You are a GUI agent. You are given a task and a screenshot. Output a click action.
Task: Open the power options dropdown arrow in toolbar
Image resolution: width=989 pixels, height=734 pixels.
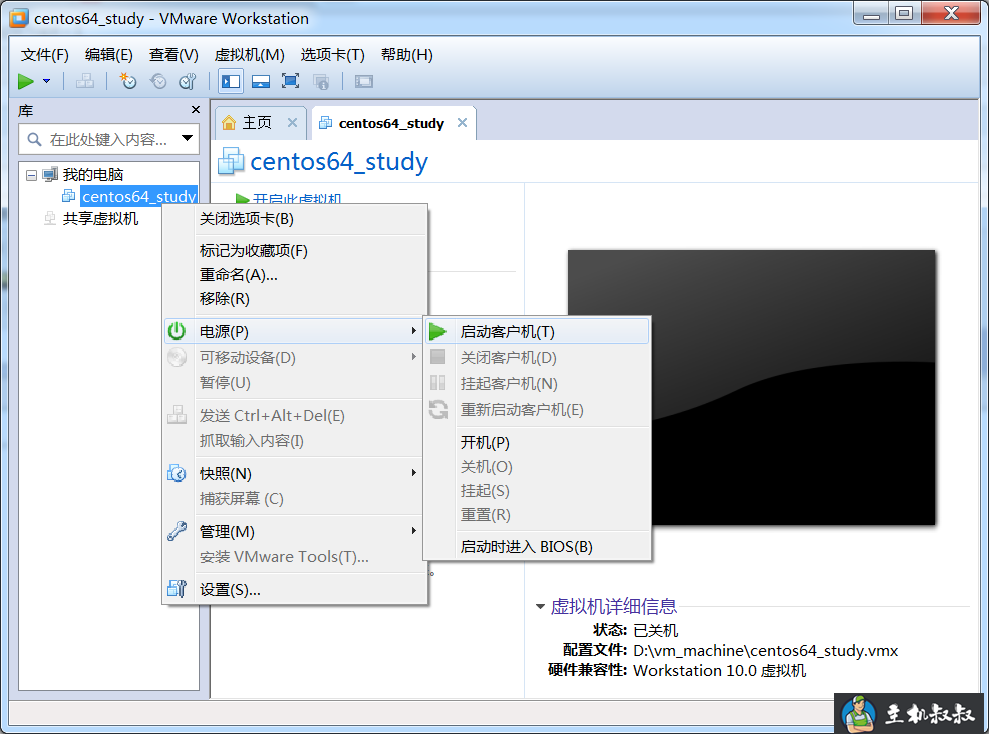[46, 81]
